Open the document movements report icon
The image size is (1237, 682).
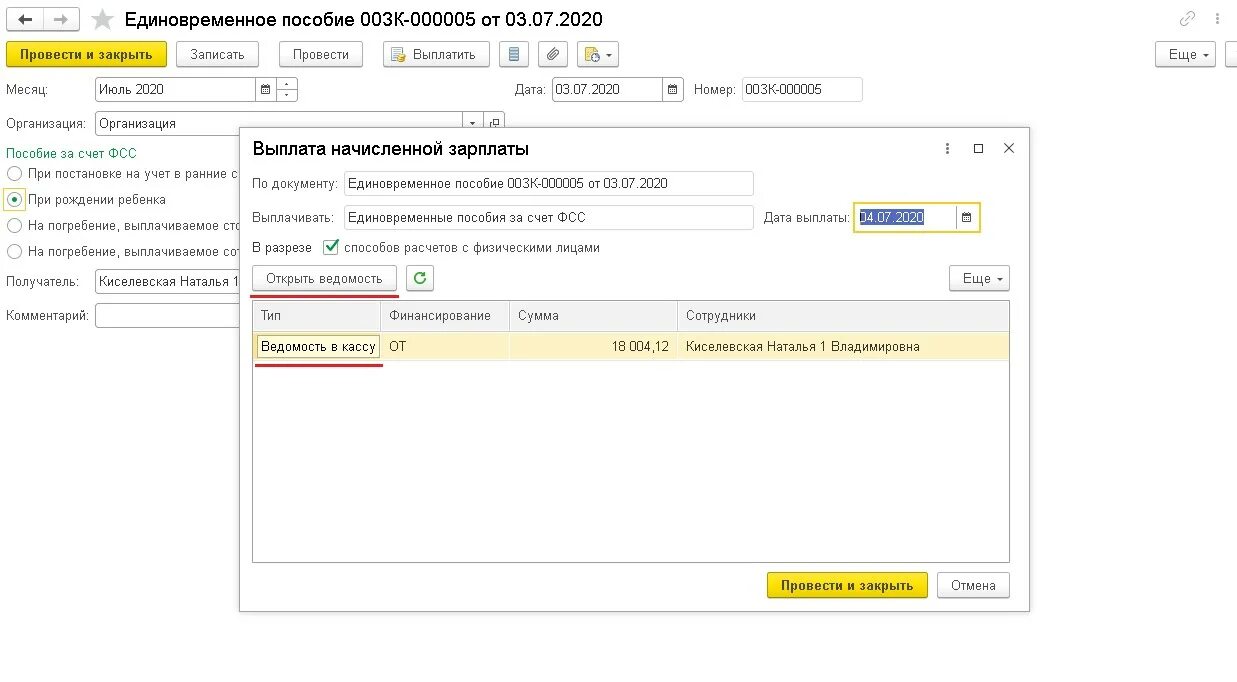[x=514, y=54]
